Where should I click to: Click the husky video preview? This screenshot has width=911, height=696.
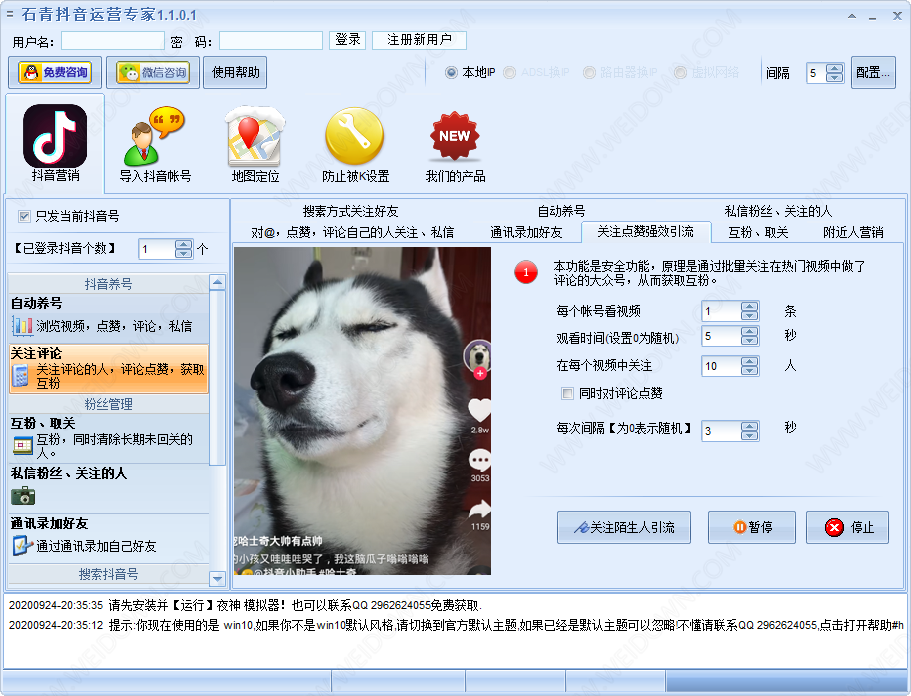click(x=363, y=411)
